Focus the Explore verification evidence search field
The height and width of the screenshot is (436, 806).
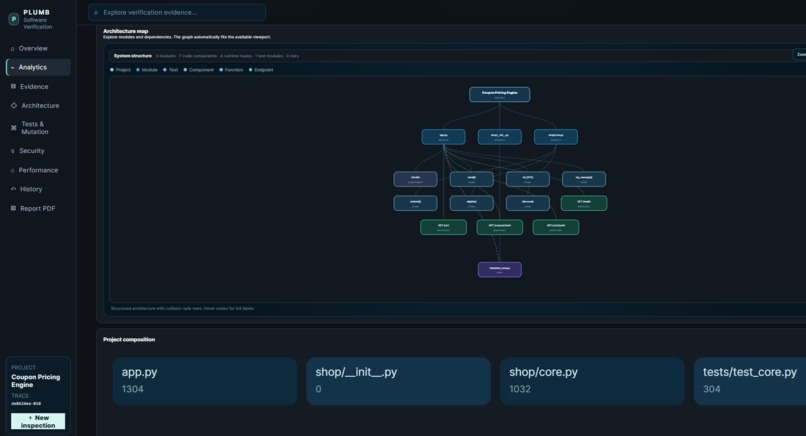click(177, 12)
